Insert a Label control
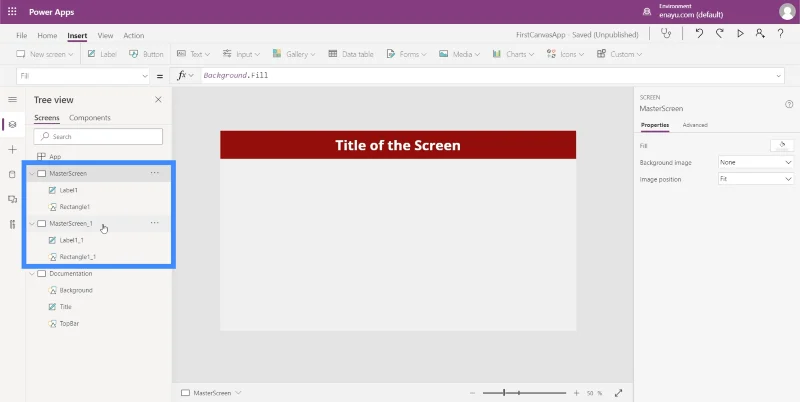This screenshot has height=402, width=800. (x=102, y=54)
